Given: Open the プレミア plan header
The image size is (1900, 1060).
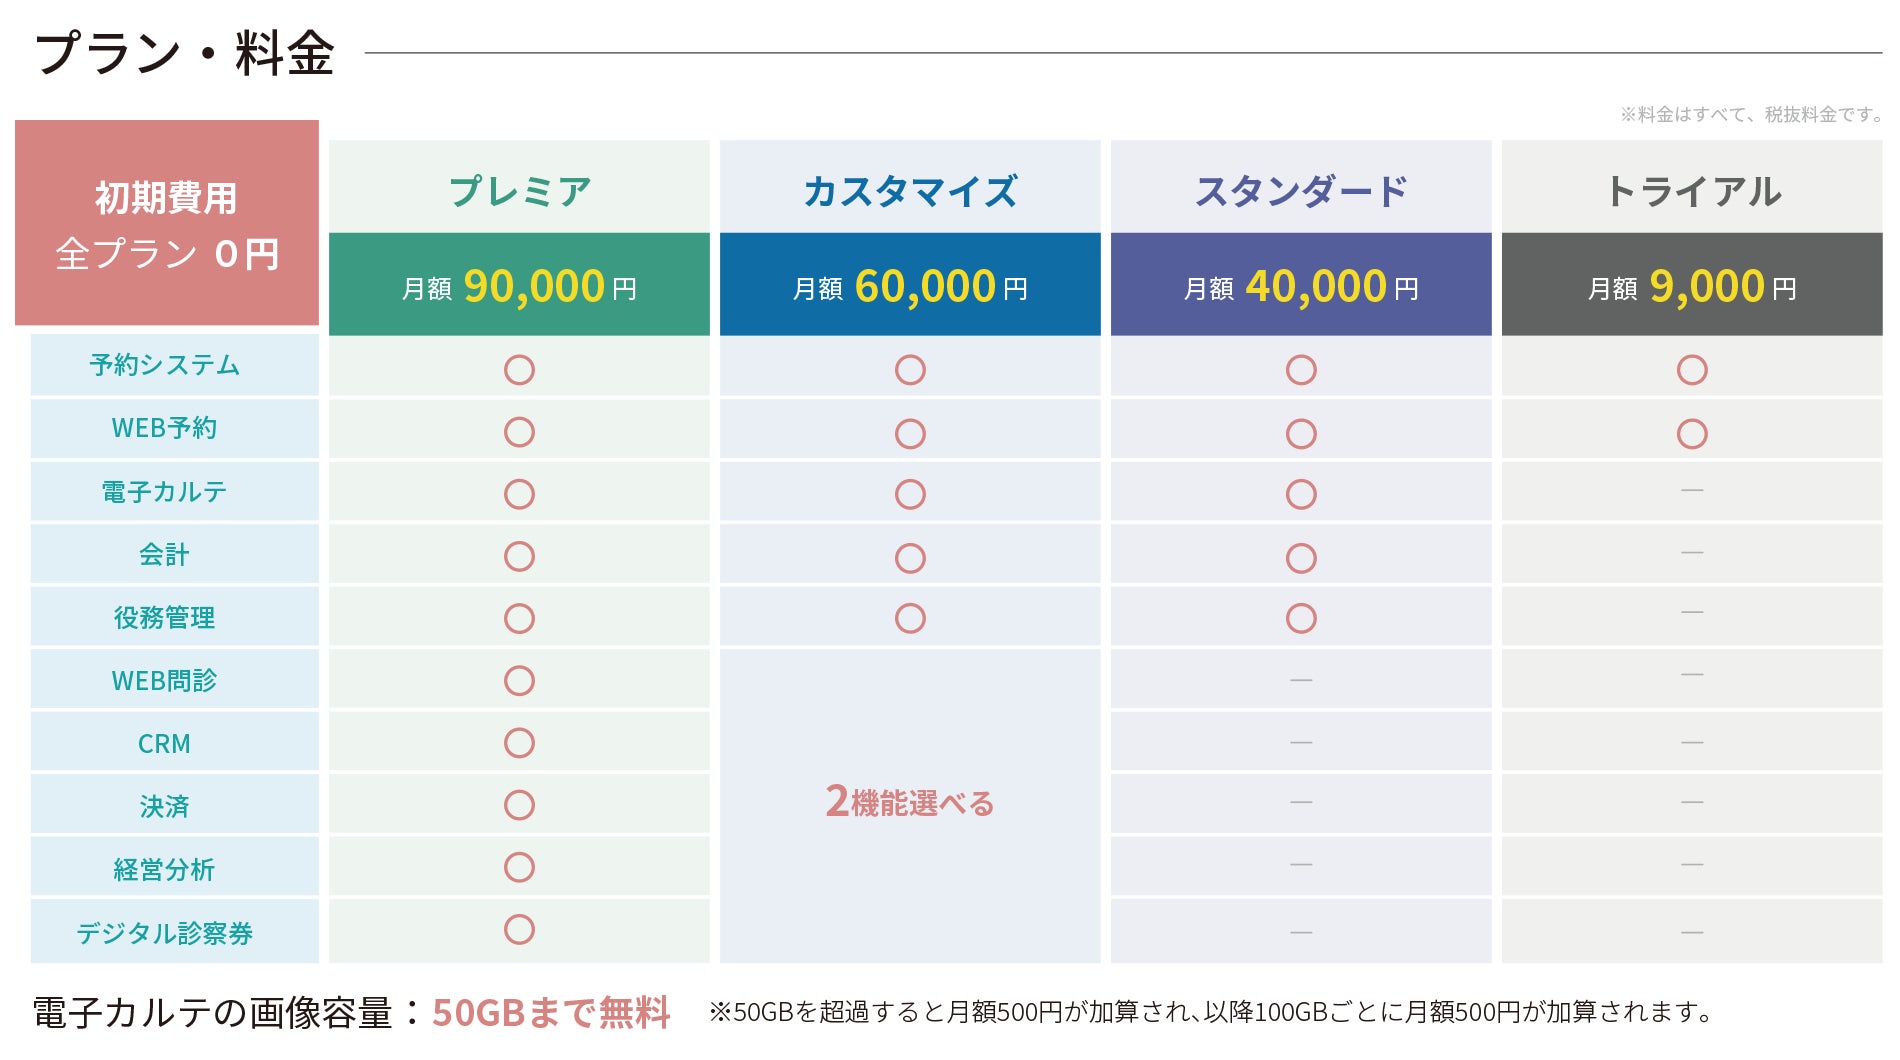Looking at the screenshot, I should pos(519,188).
